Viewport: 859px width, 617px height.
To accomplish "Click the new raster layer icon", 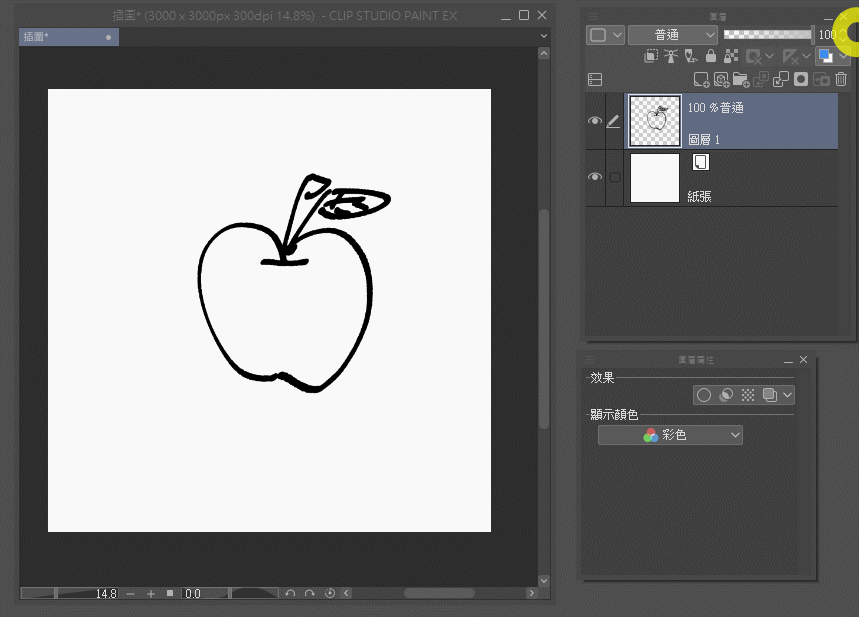I will (701, 80).
